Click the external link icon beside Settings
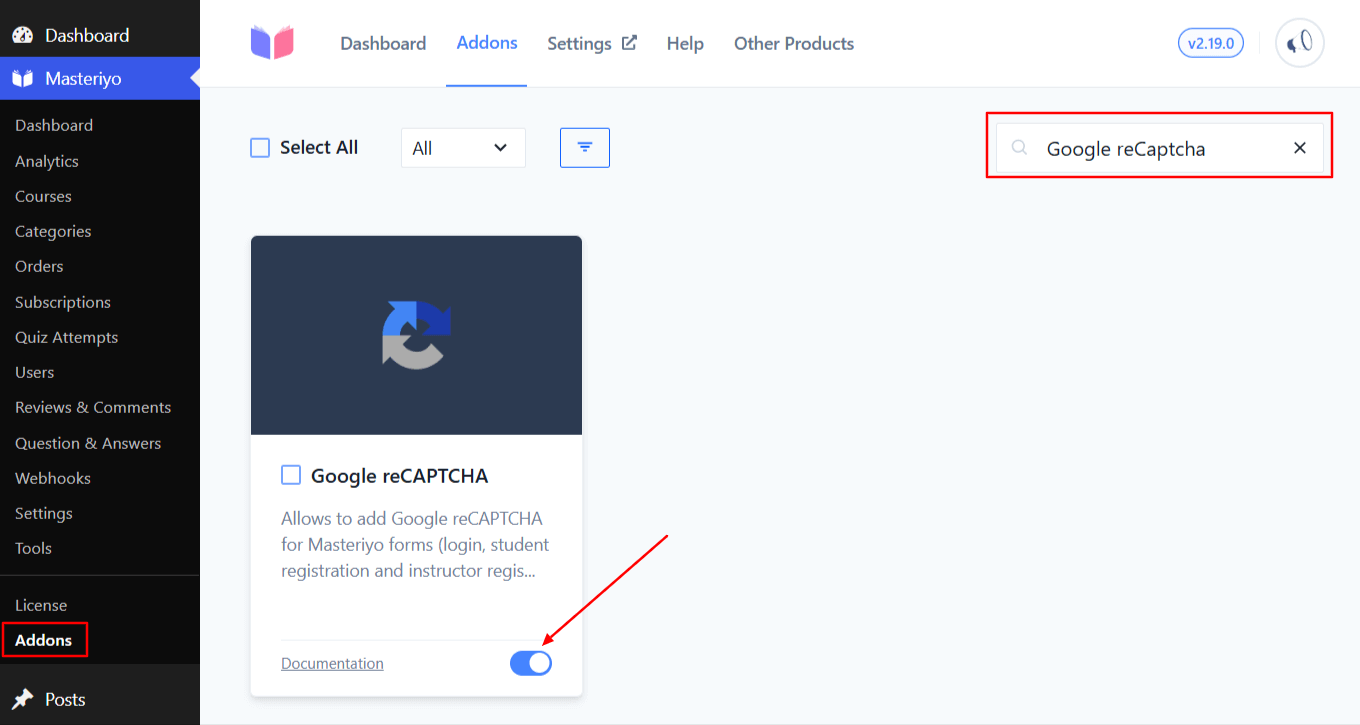Viewport: 1360px width, 725px height. click(629, 43)
